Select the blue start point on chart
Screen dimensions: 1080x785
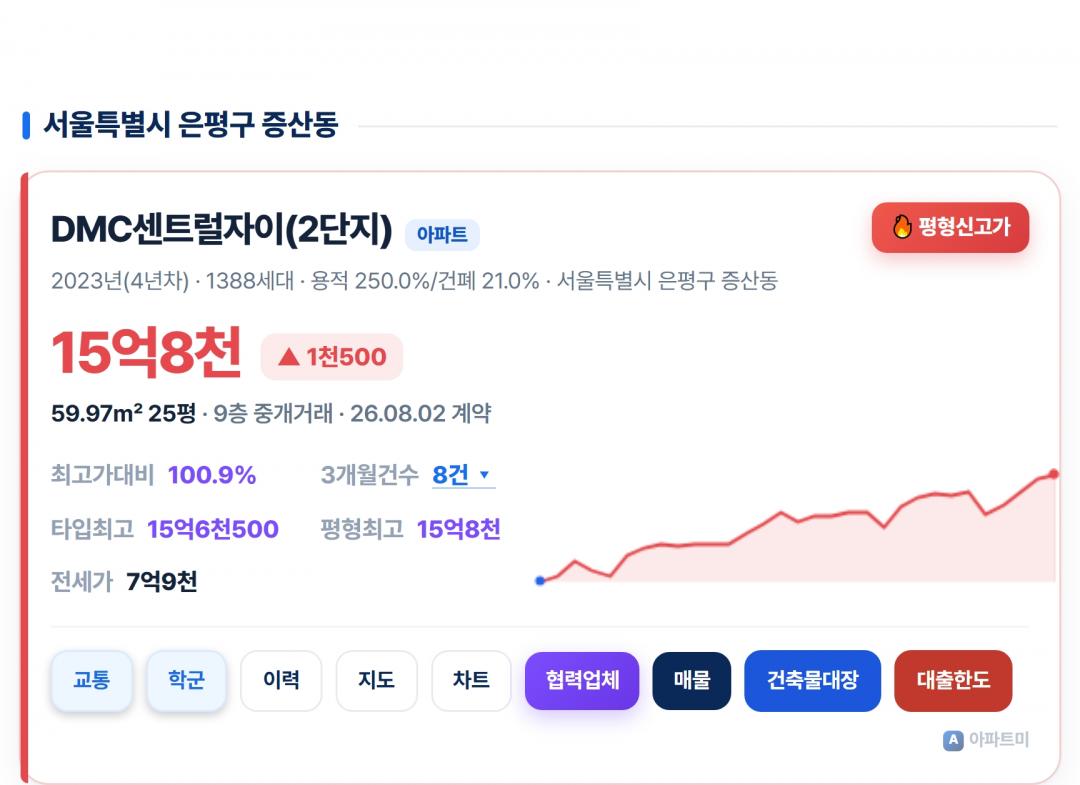pos(540,580)
